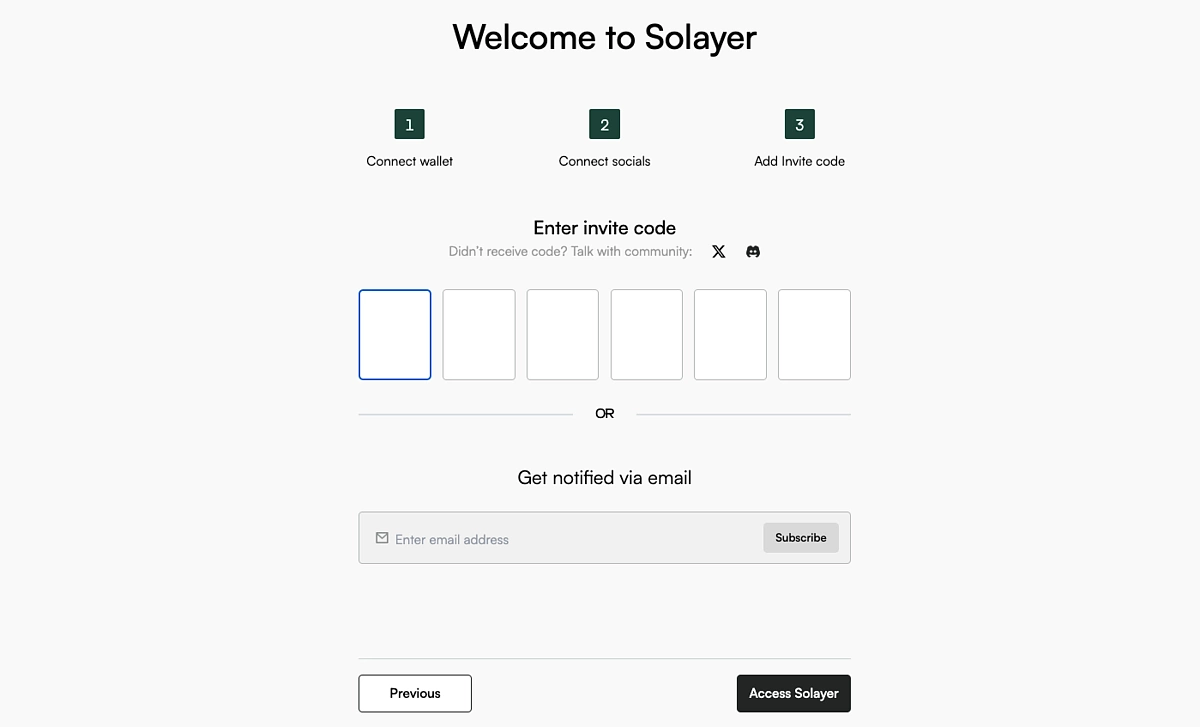Click the second invite code box
This screenshot has width=1200, height=727.
pos(478,334)
